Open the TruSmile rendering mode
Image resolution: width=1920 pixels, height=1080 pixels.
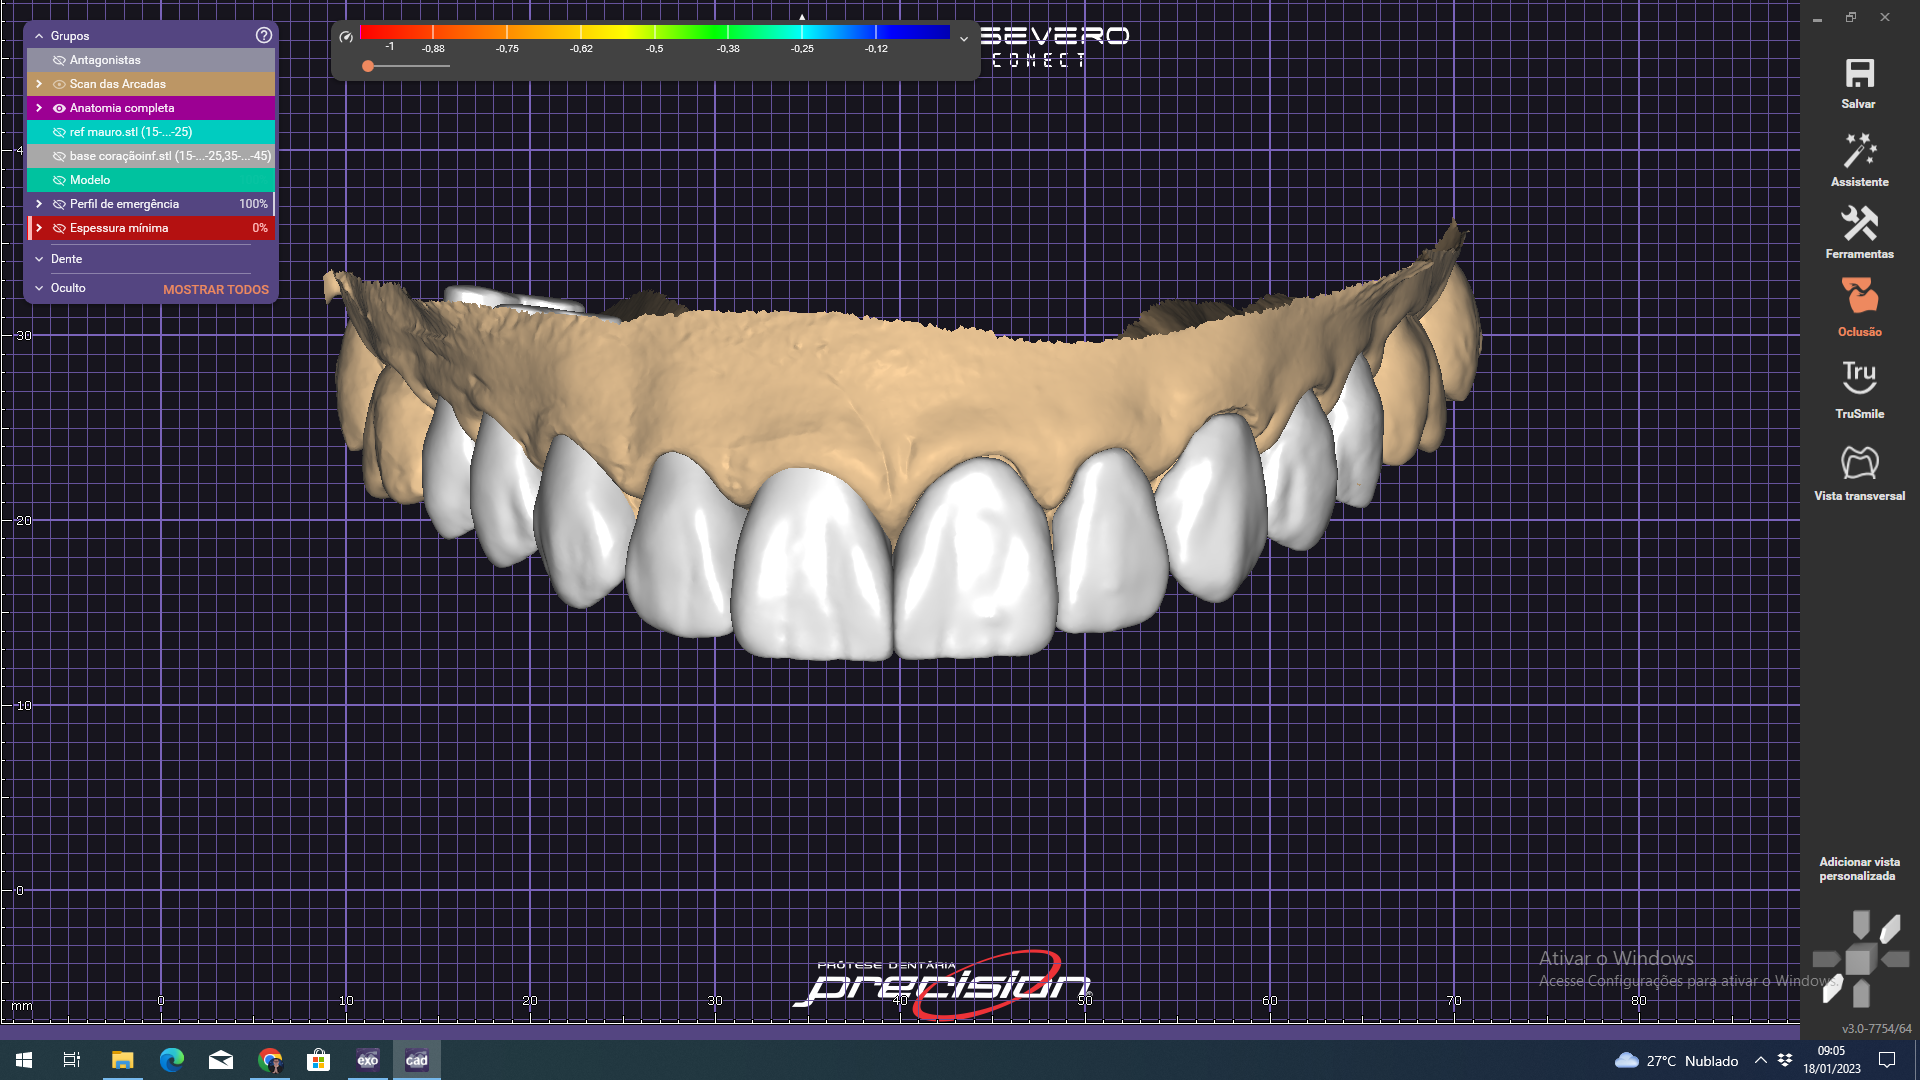1859,378
